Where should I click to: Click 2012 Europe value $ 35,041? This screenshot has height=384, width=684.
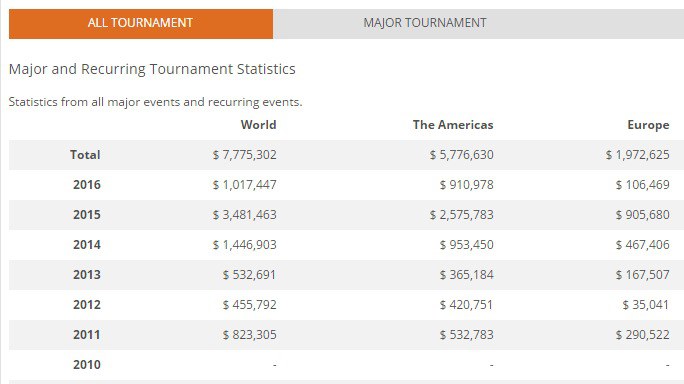coord(646,305)
